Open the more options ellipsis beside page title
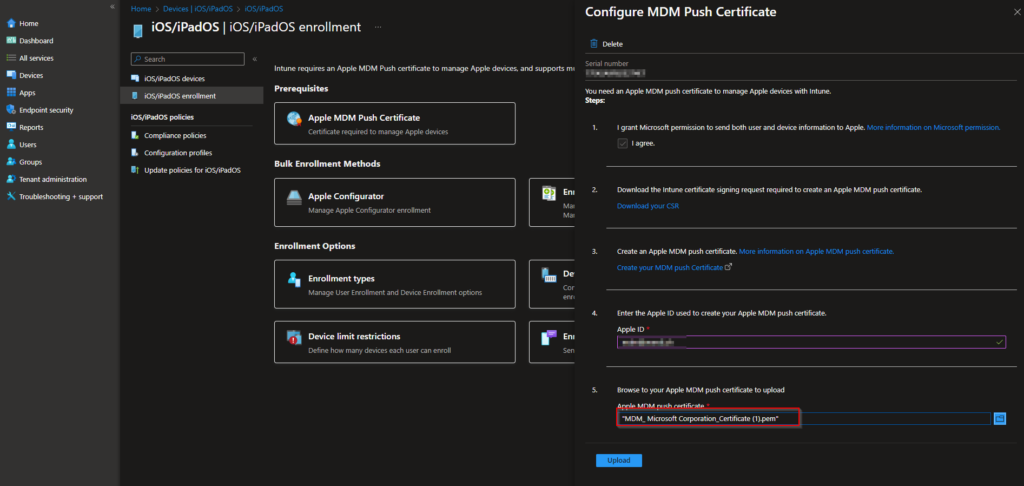The width and height of the screenshot is (1024, 486). tap(377, 27)
